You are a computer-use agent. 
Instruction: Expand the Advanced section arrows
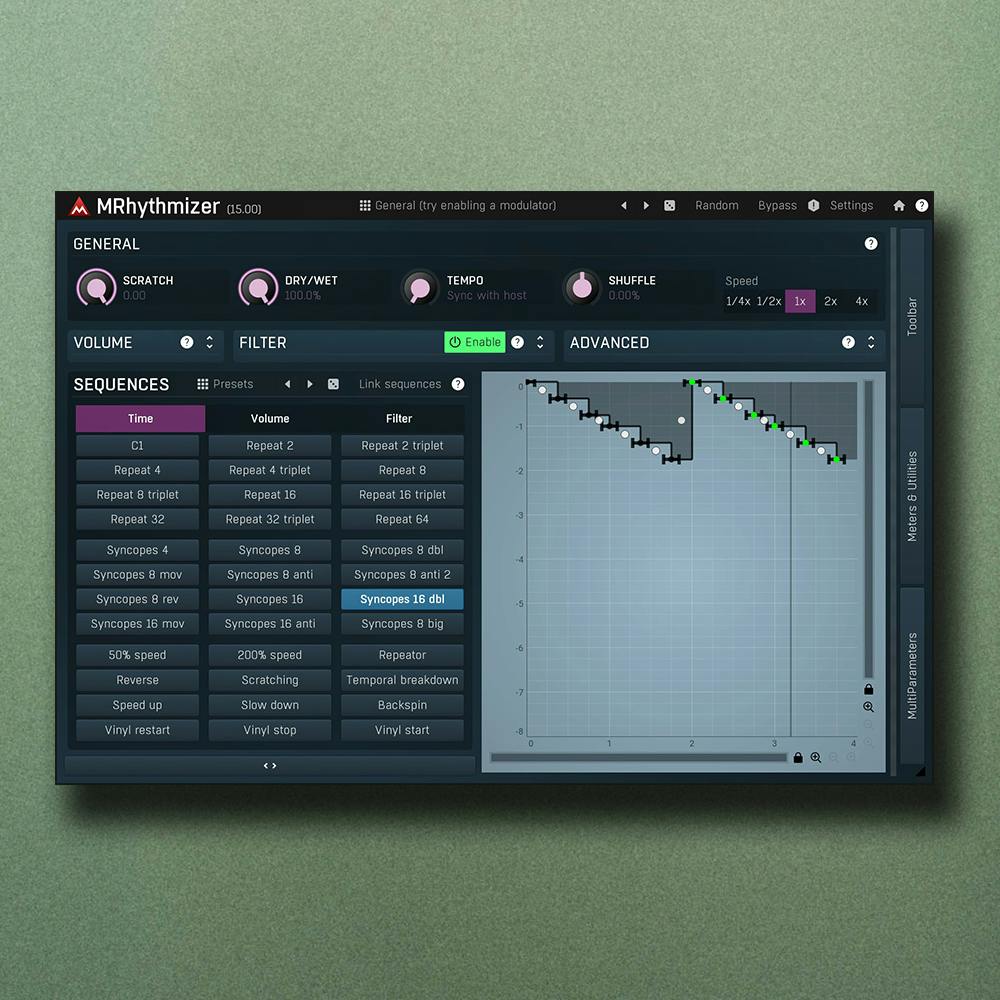[871, 342]
